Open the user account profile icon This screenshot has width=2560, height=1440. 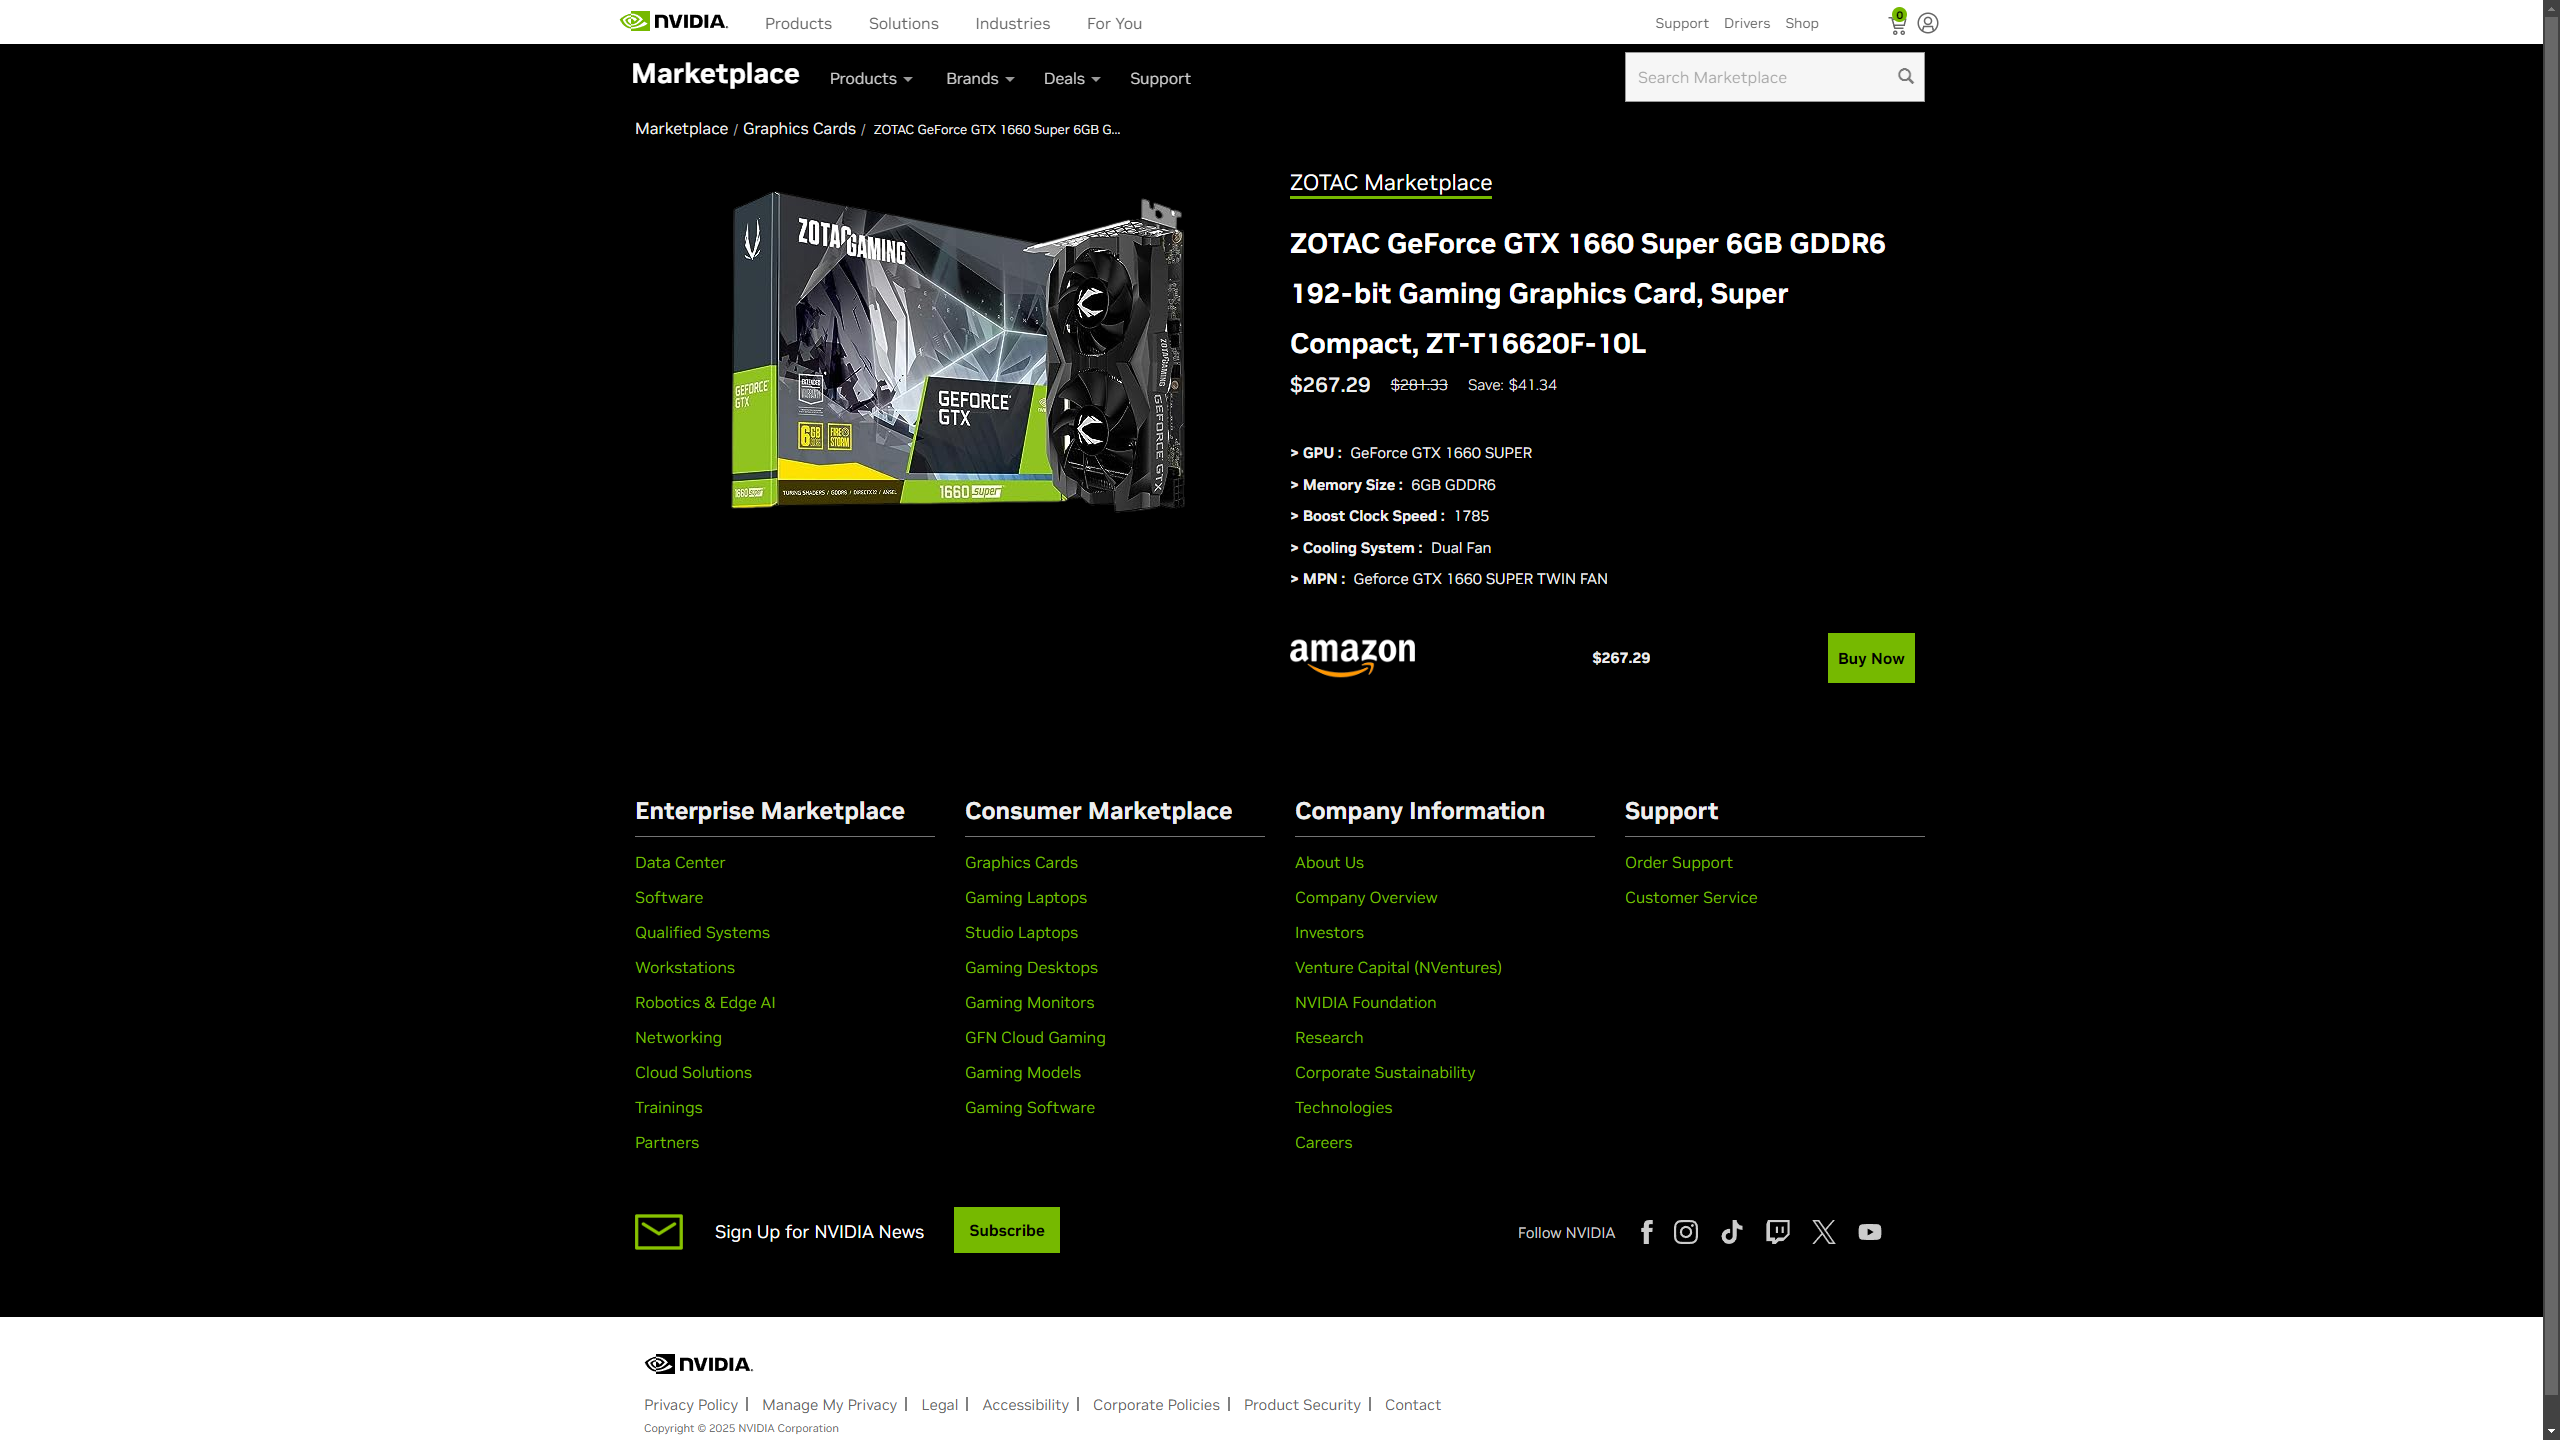tap(1928, 23)
